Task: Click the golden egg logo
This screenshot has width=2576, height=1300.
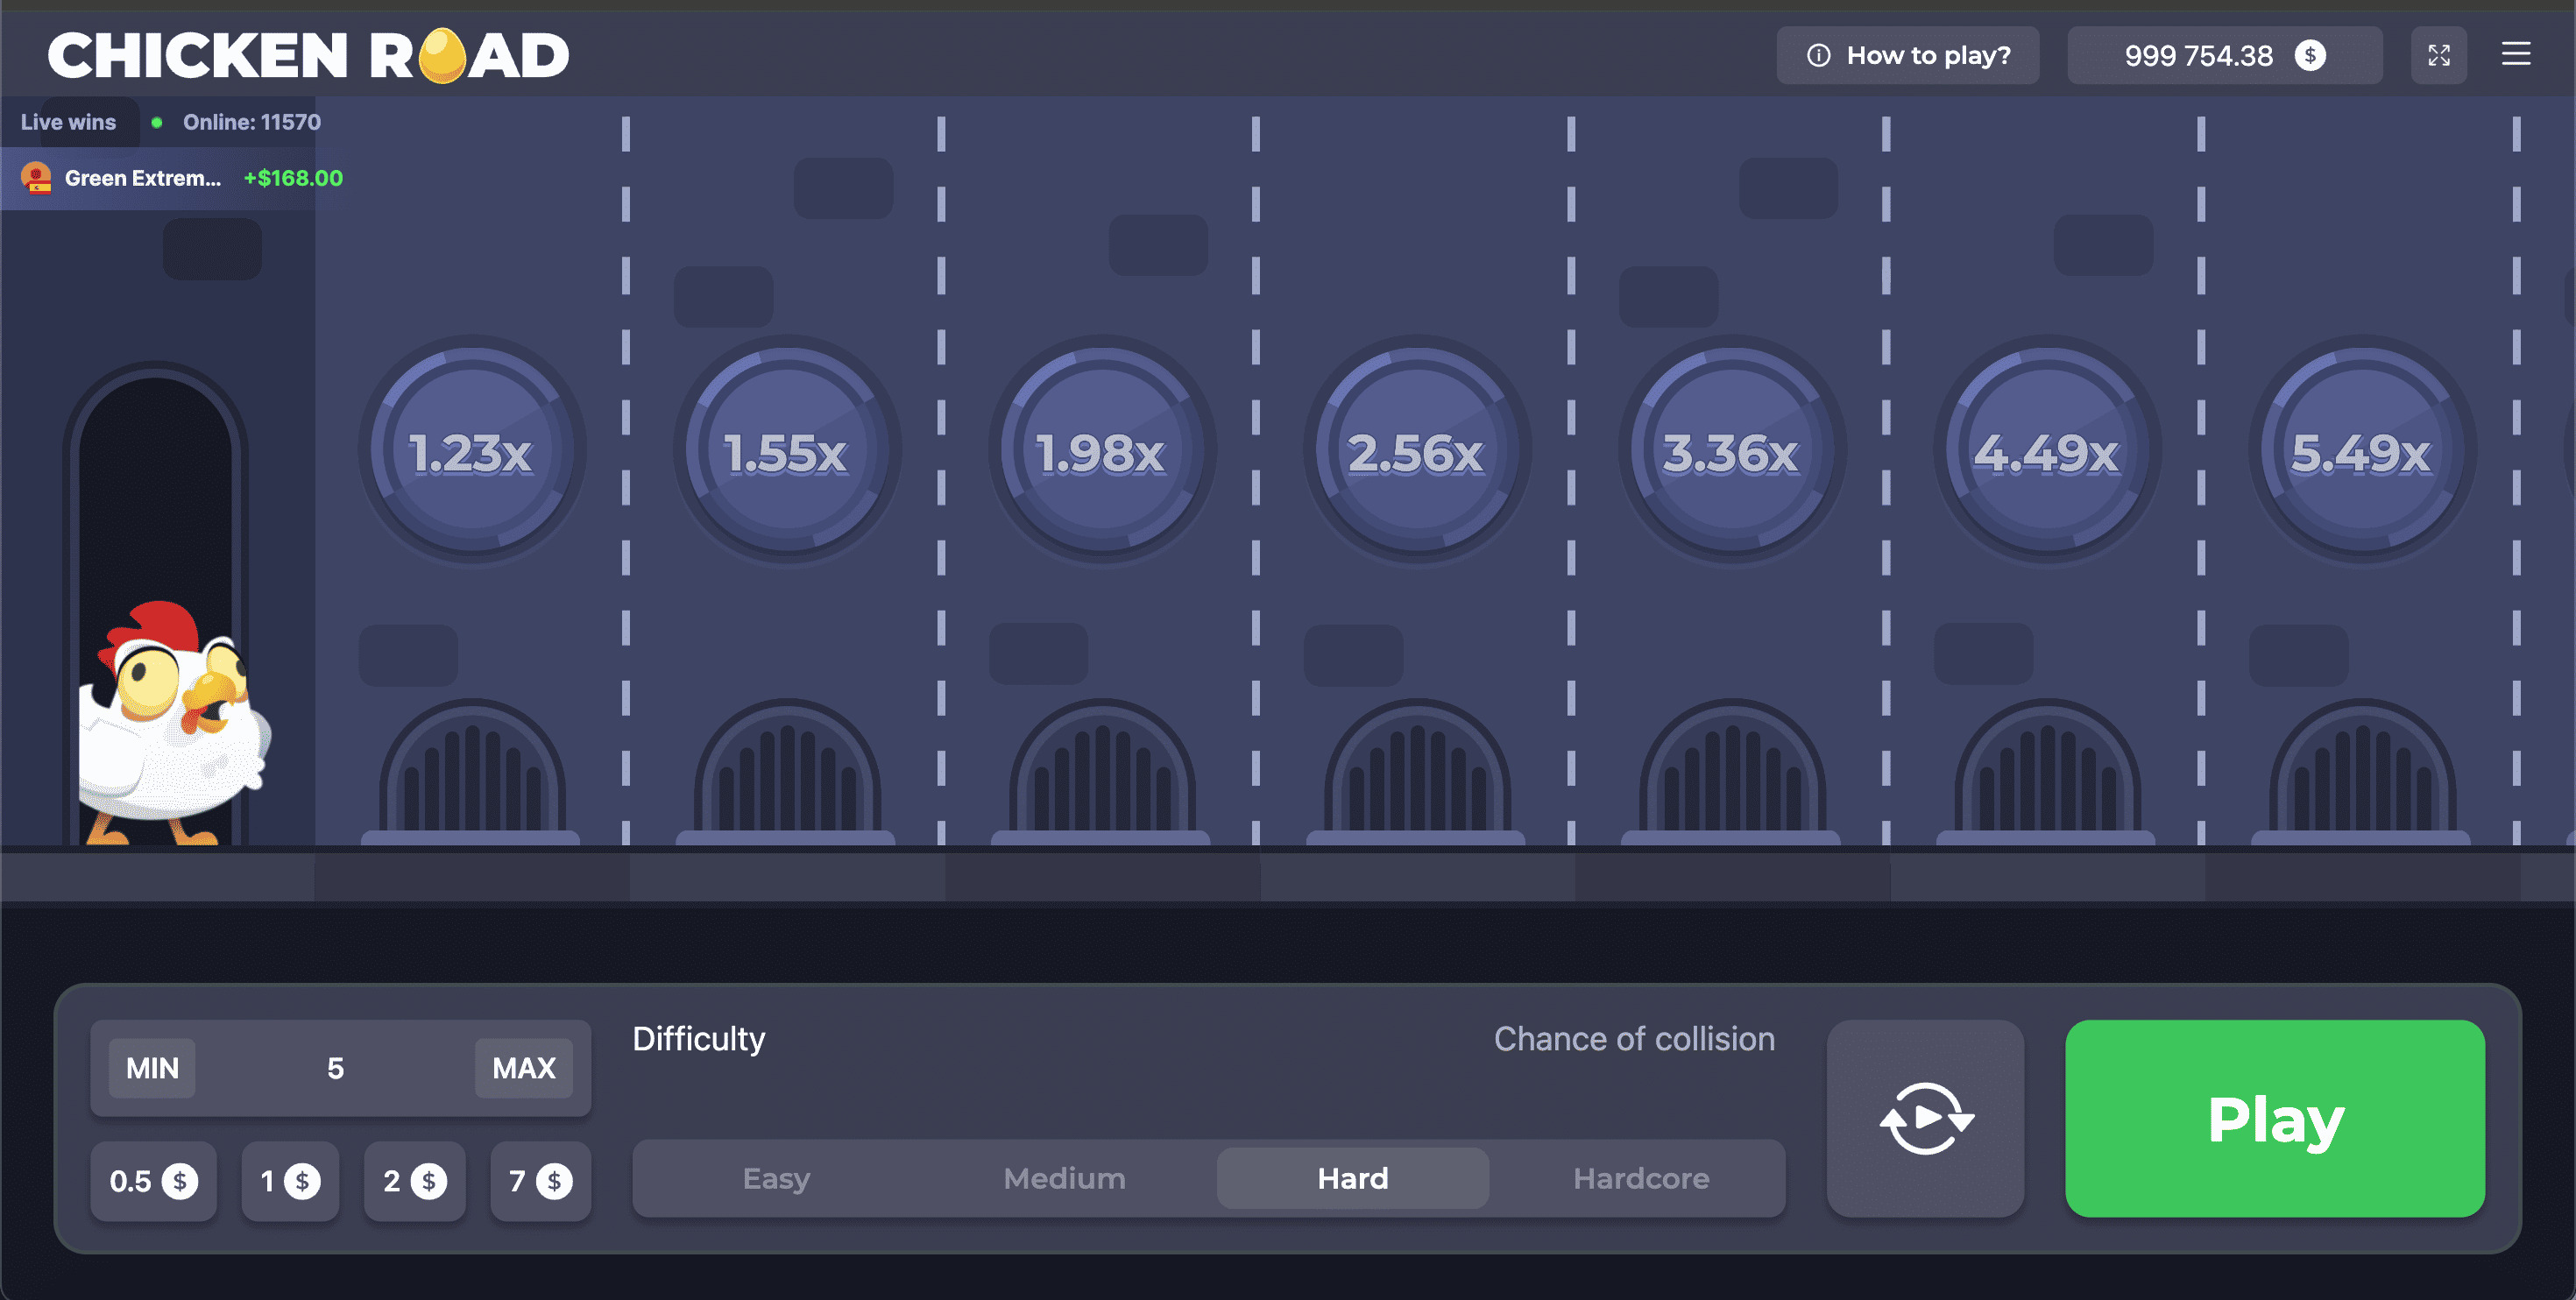Action: point(442,55)
